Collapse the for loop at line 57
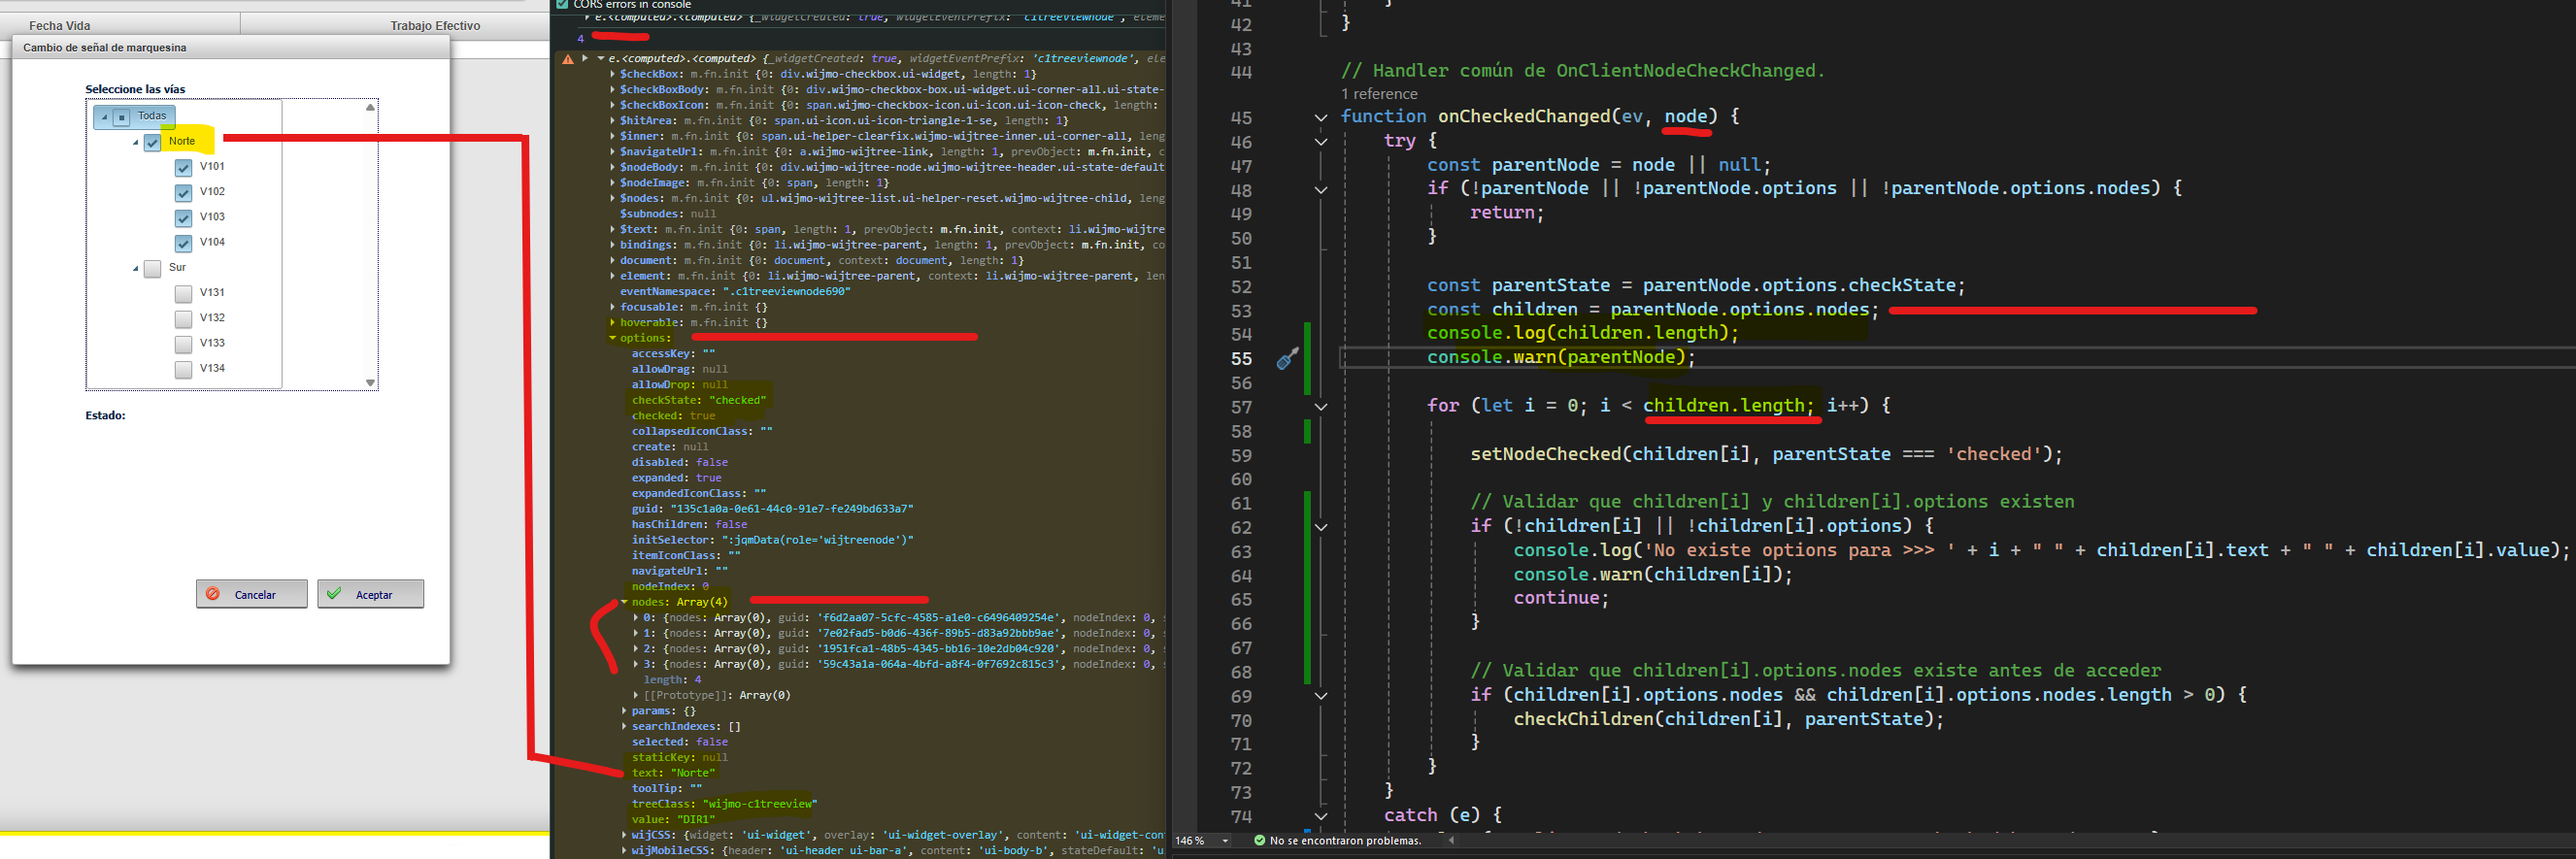 pyautogui.click(x=1321, y=407)
